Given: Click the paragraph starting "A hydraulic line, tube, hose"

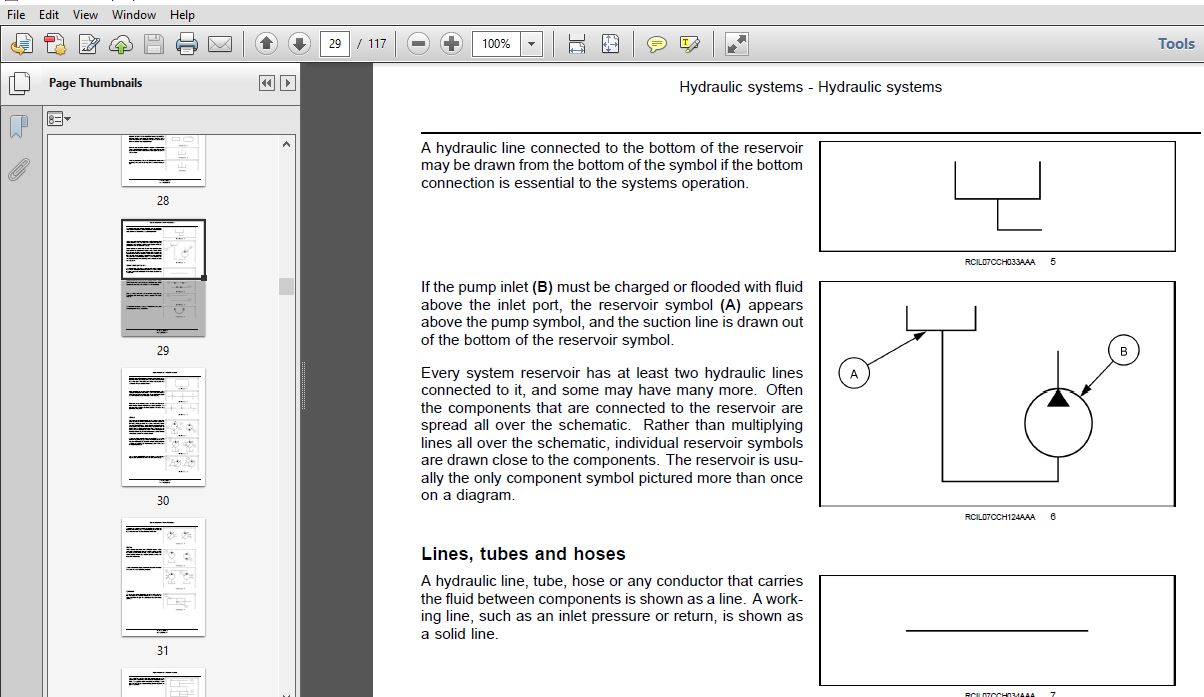Looking at the screenshot, I should pyautogui.click(x=612, y=607).
